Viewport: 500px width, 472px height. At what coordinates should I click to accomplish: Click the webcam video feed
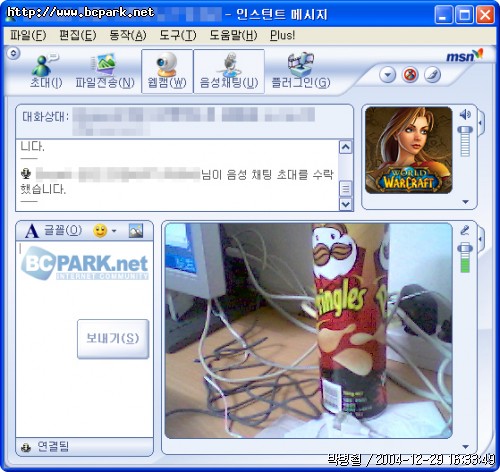coord(309,331)
